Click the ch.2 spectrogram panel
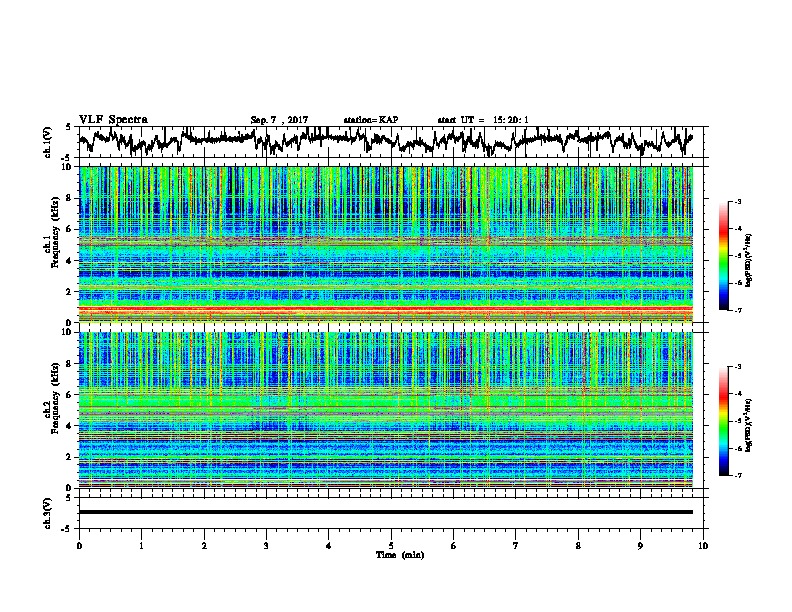Screen dimensions: 792x612 click(x=385, y=410)
